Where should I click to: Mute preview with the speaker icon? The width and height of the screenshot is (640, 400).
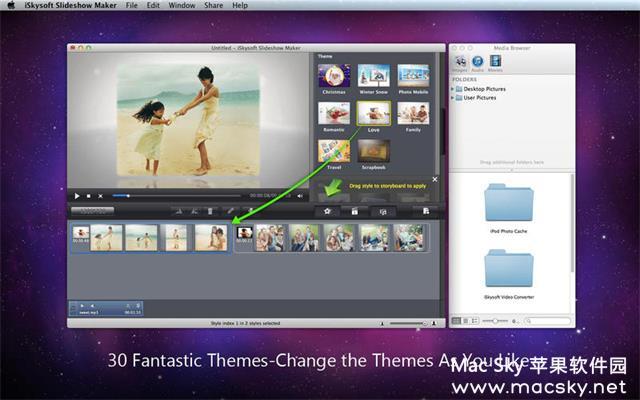[x=300, y=196]
